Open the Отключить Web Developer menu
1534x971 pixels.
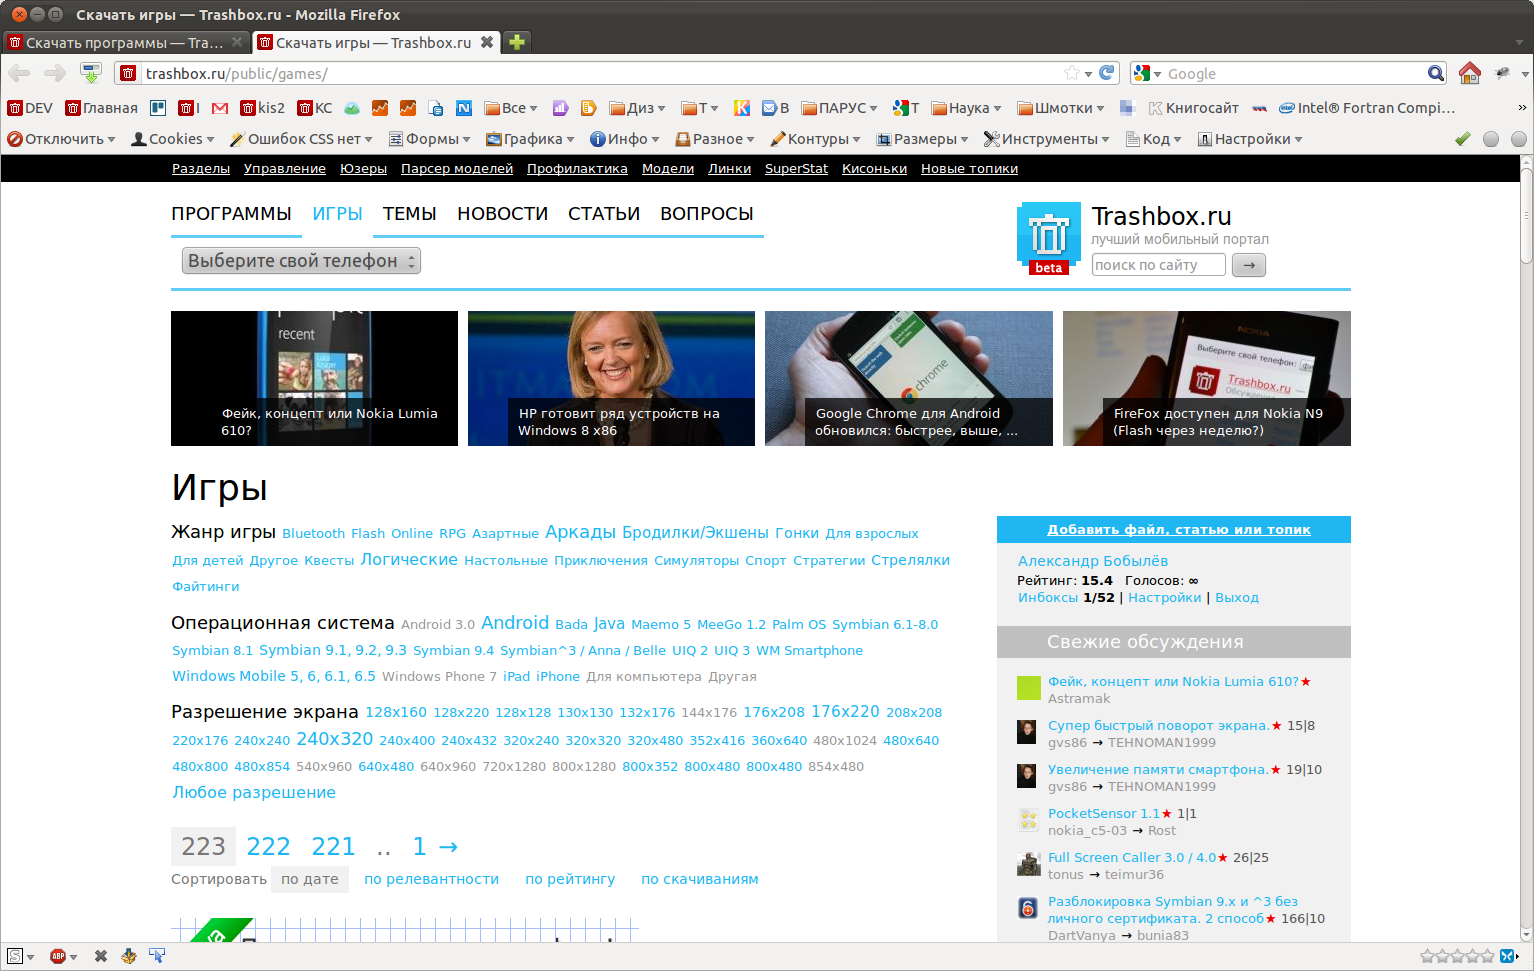click(61, 139)
